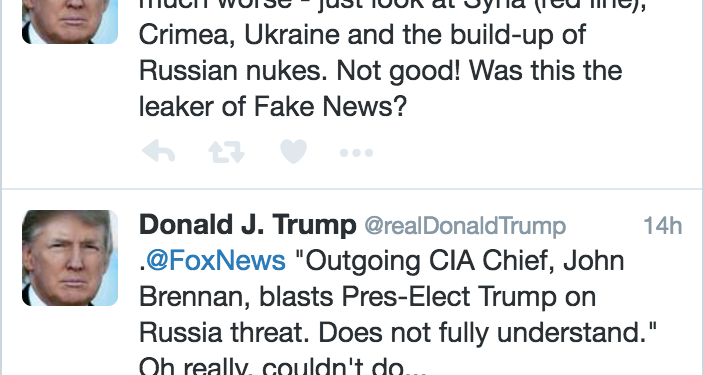
Task: Click the reply arrow icon under first tweet
Action: coord(158,151)
